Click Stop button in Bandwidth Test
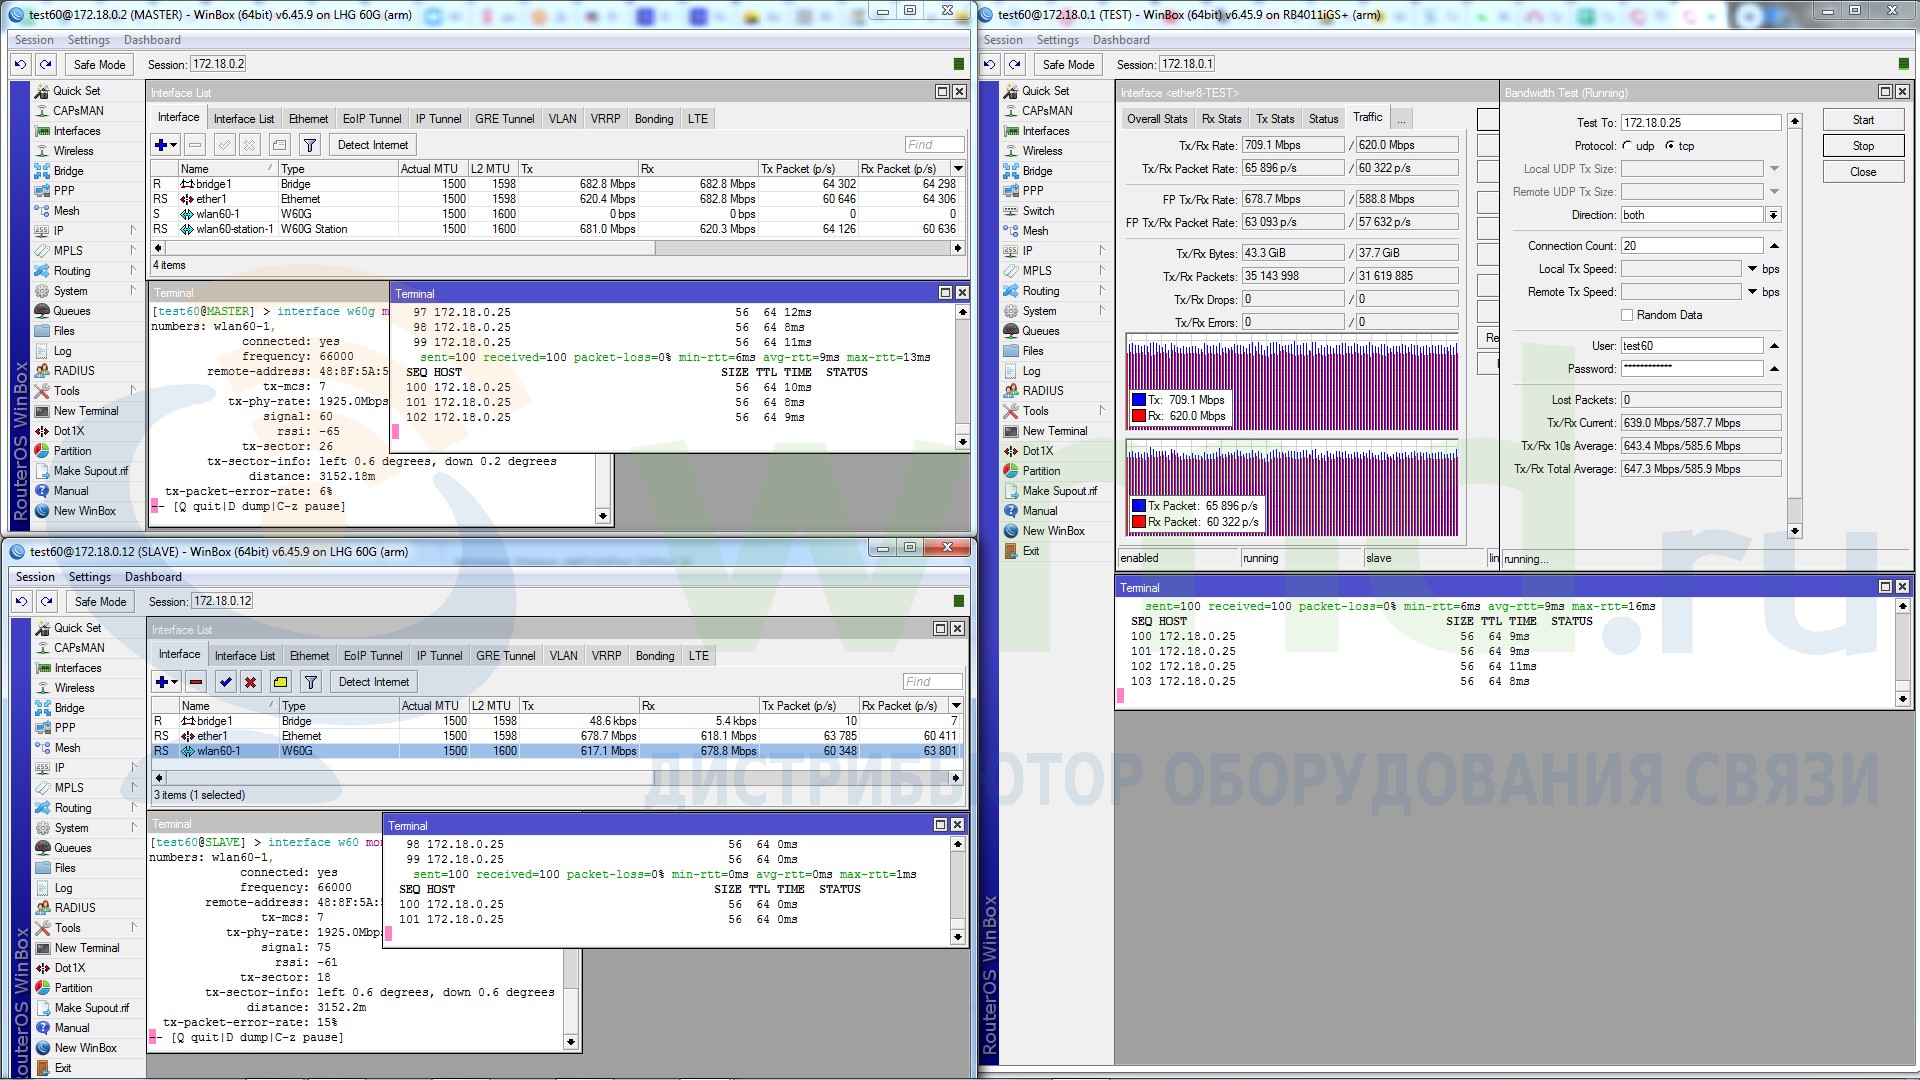Viewport: 1920px width, 1080px height. point(1863,146)
